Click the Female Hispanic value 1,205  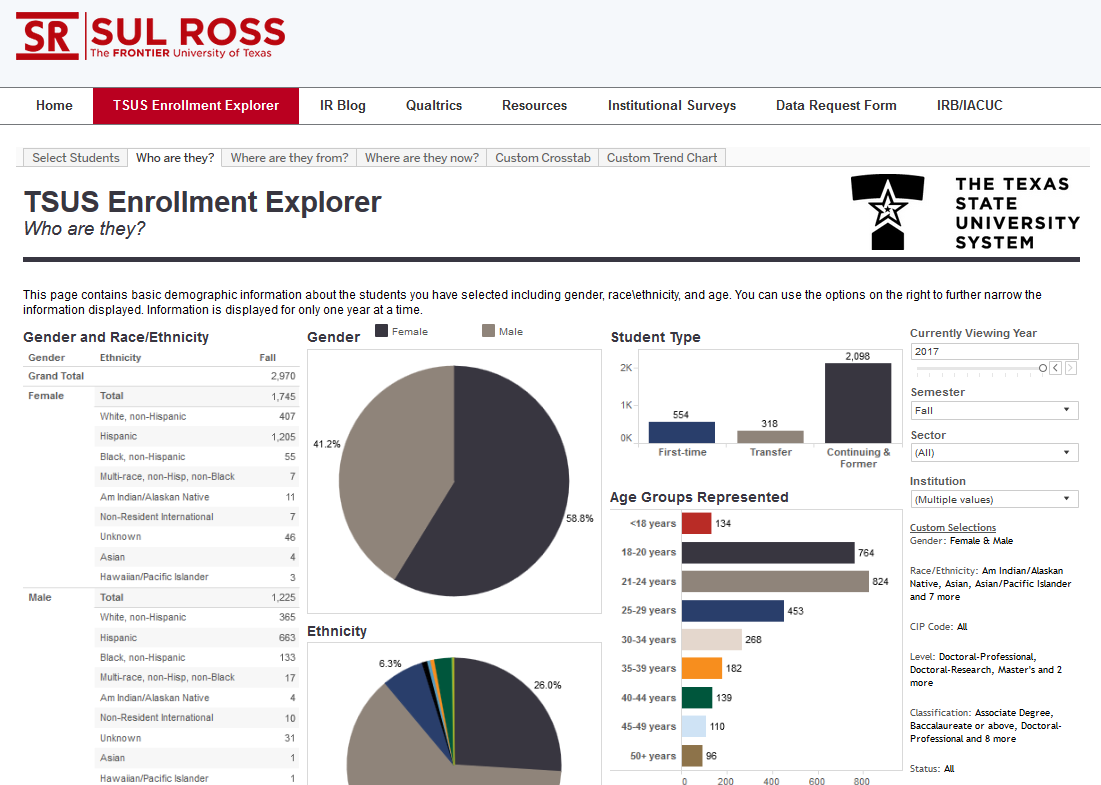pyautogui.click(x=283, y=437)
